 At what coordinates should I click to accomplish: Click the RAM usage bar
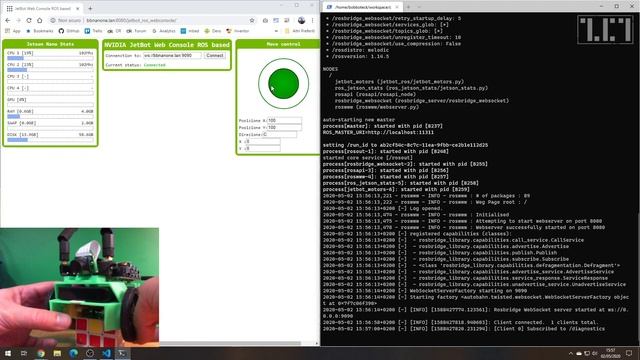(50, 117)
